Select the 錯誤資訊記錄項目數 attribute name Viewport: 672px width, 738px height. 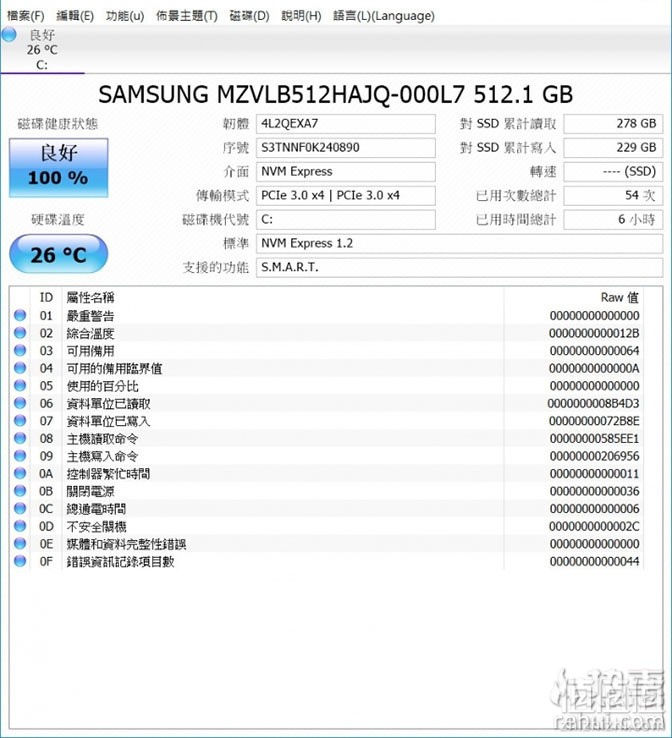coord(120,562)
